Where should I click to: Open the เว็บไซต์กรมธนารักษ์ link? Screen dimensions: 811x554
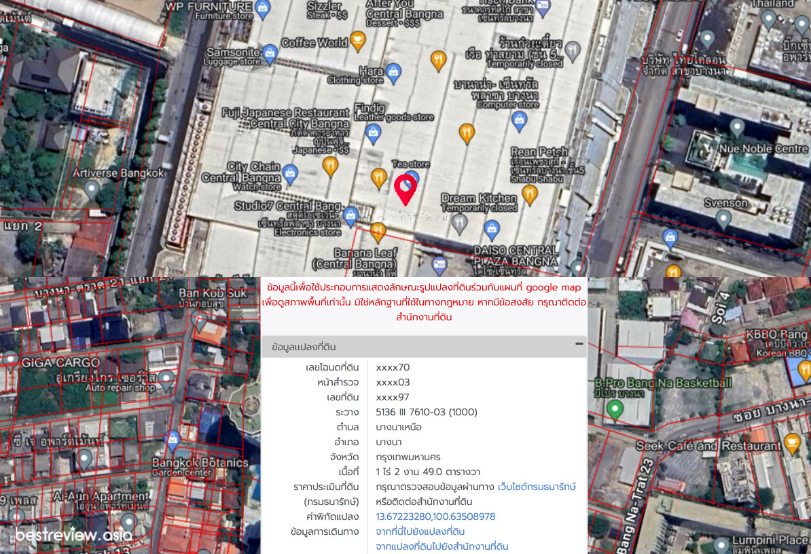tap(536, 487)
